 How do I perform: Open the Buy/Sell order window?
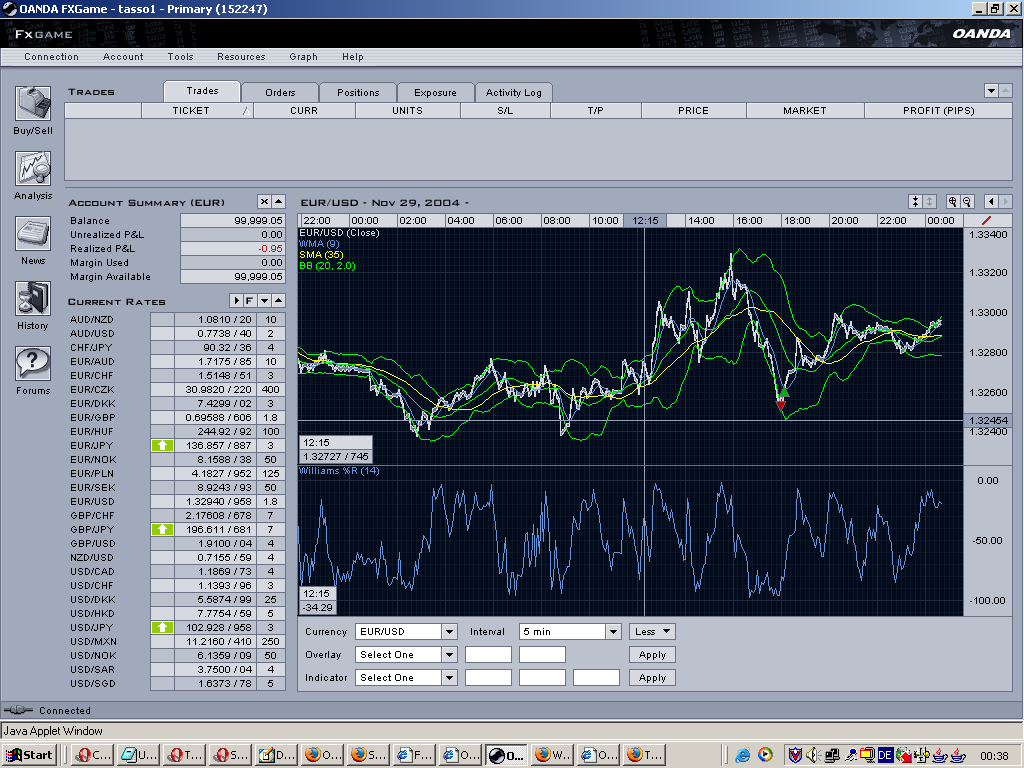[x=33, y=105]
